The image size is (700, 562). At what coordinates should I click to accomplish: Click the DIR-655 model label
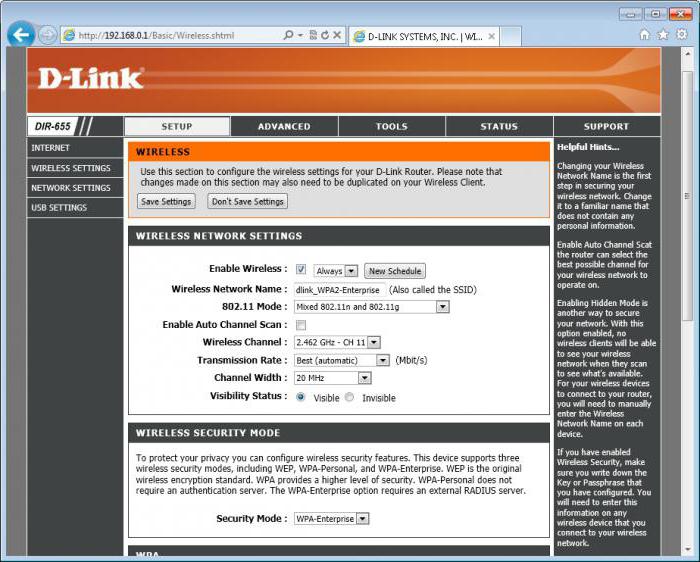tap(53, 126)
